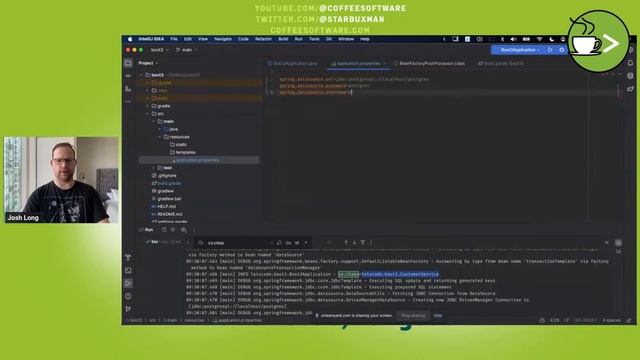Open the Commit tool window icon
This screenshot has height=360, width=640.
(128, 76)
